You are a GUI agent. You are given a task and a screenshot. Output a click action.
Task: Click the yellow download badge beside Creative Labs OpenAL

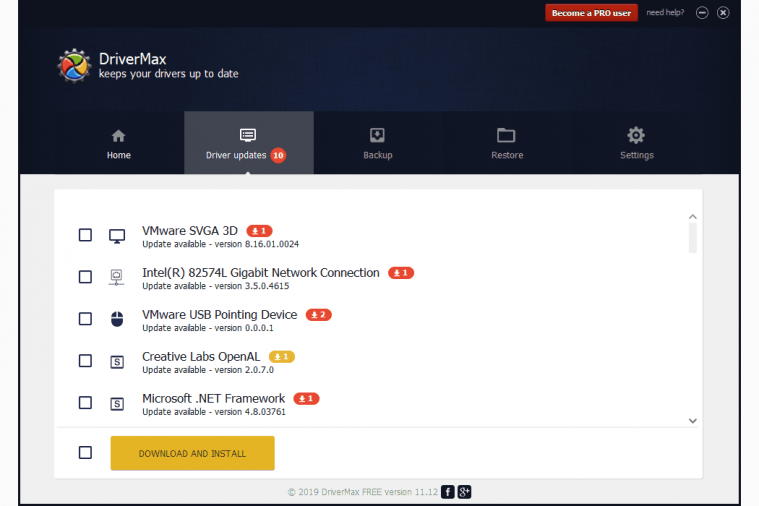(x=282, y=357)
